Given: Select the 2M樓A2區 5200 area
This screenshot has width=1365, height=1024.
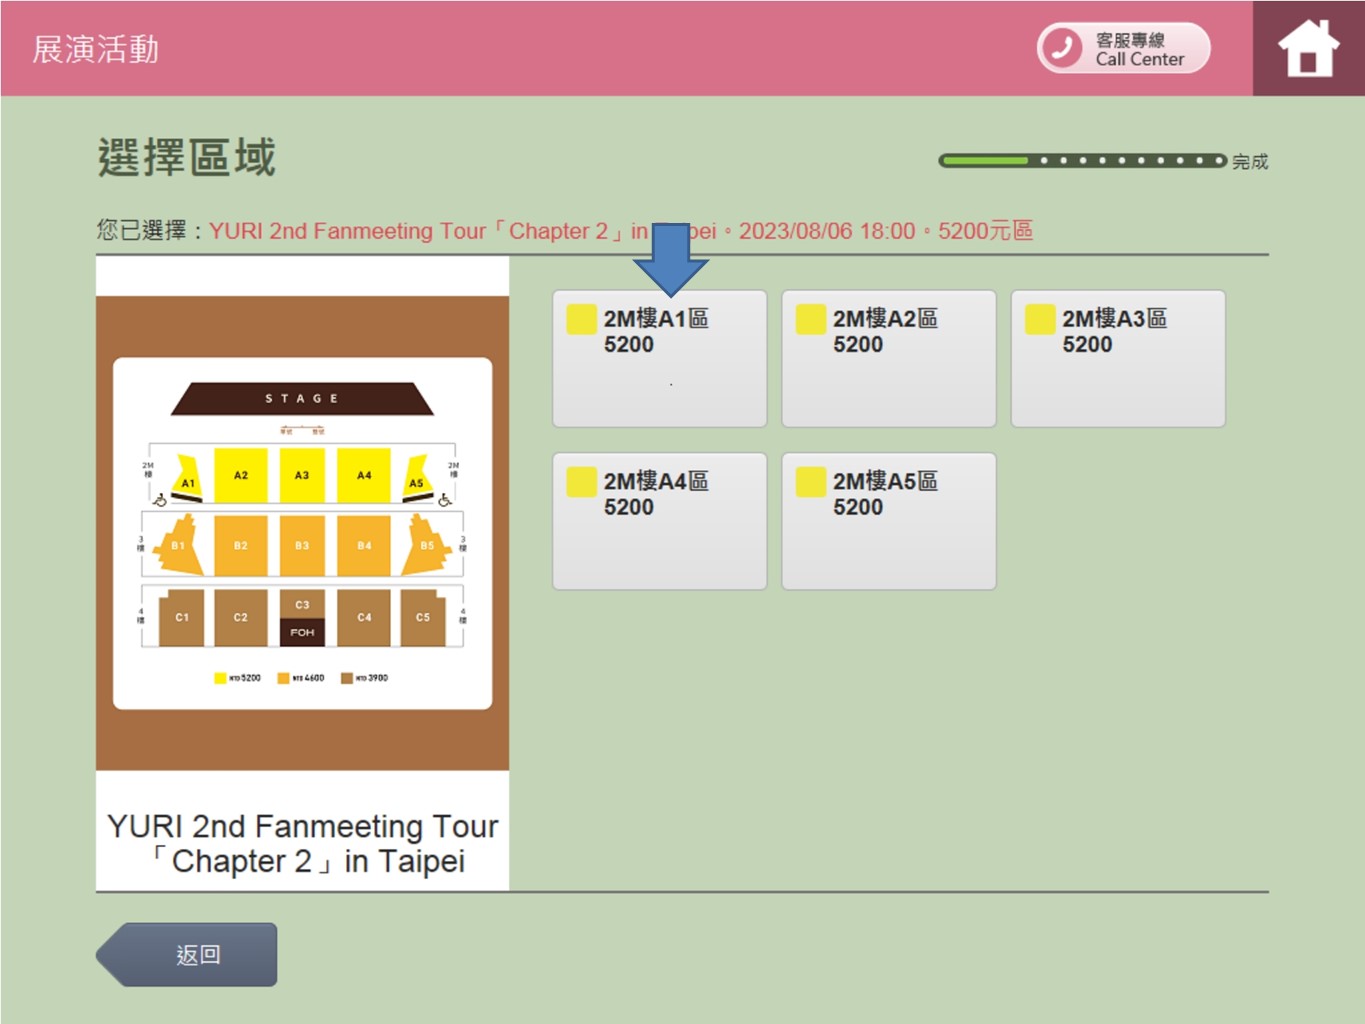Looking at the screenshot, I should pyautogui.click(x=889, y=359).
